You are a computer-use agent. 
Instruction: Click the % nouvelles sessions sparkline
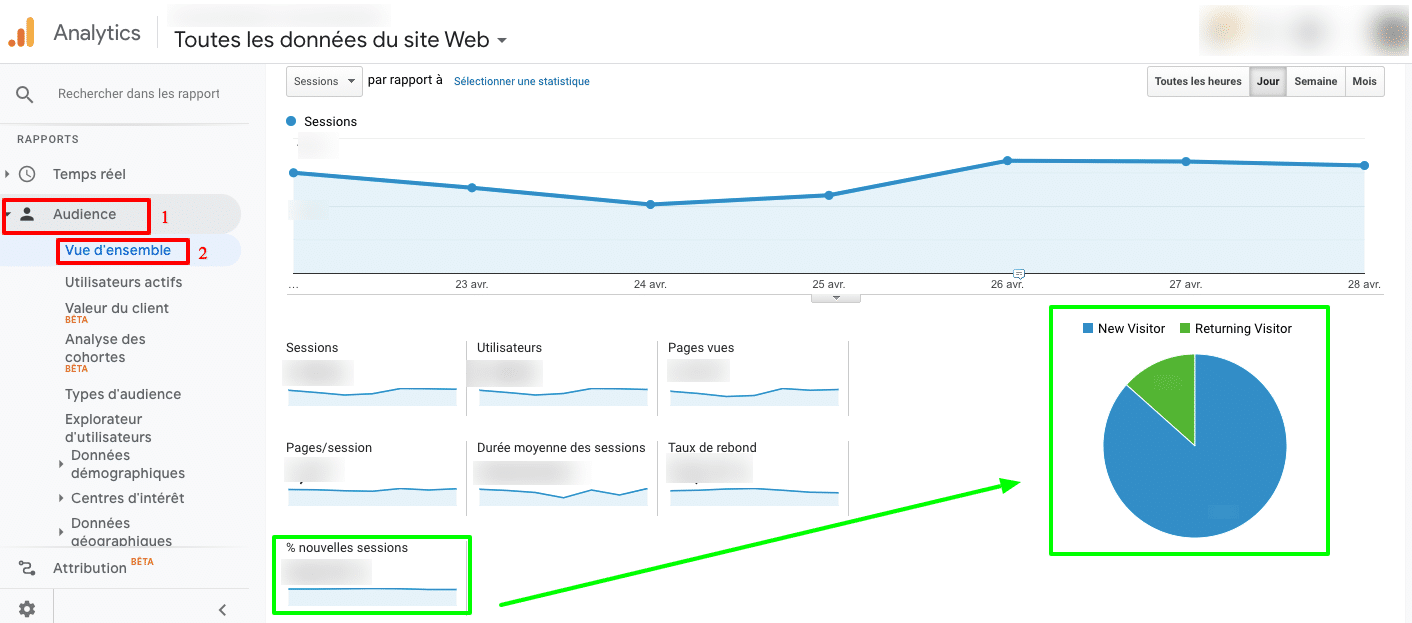372,596
